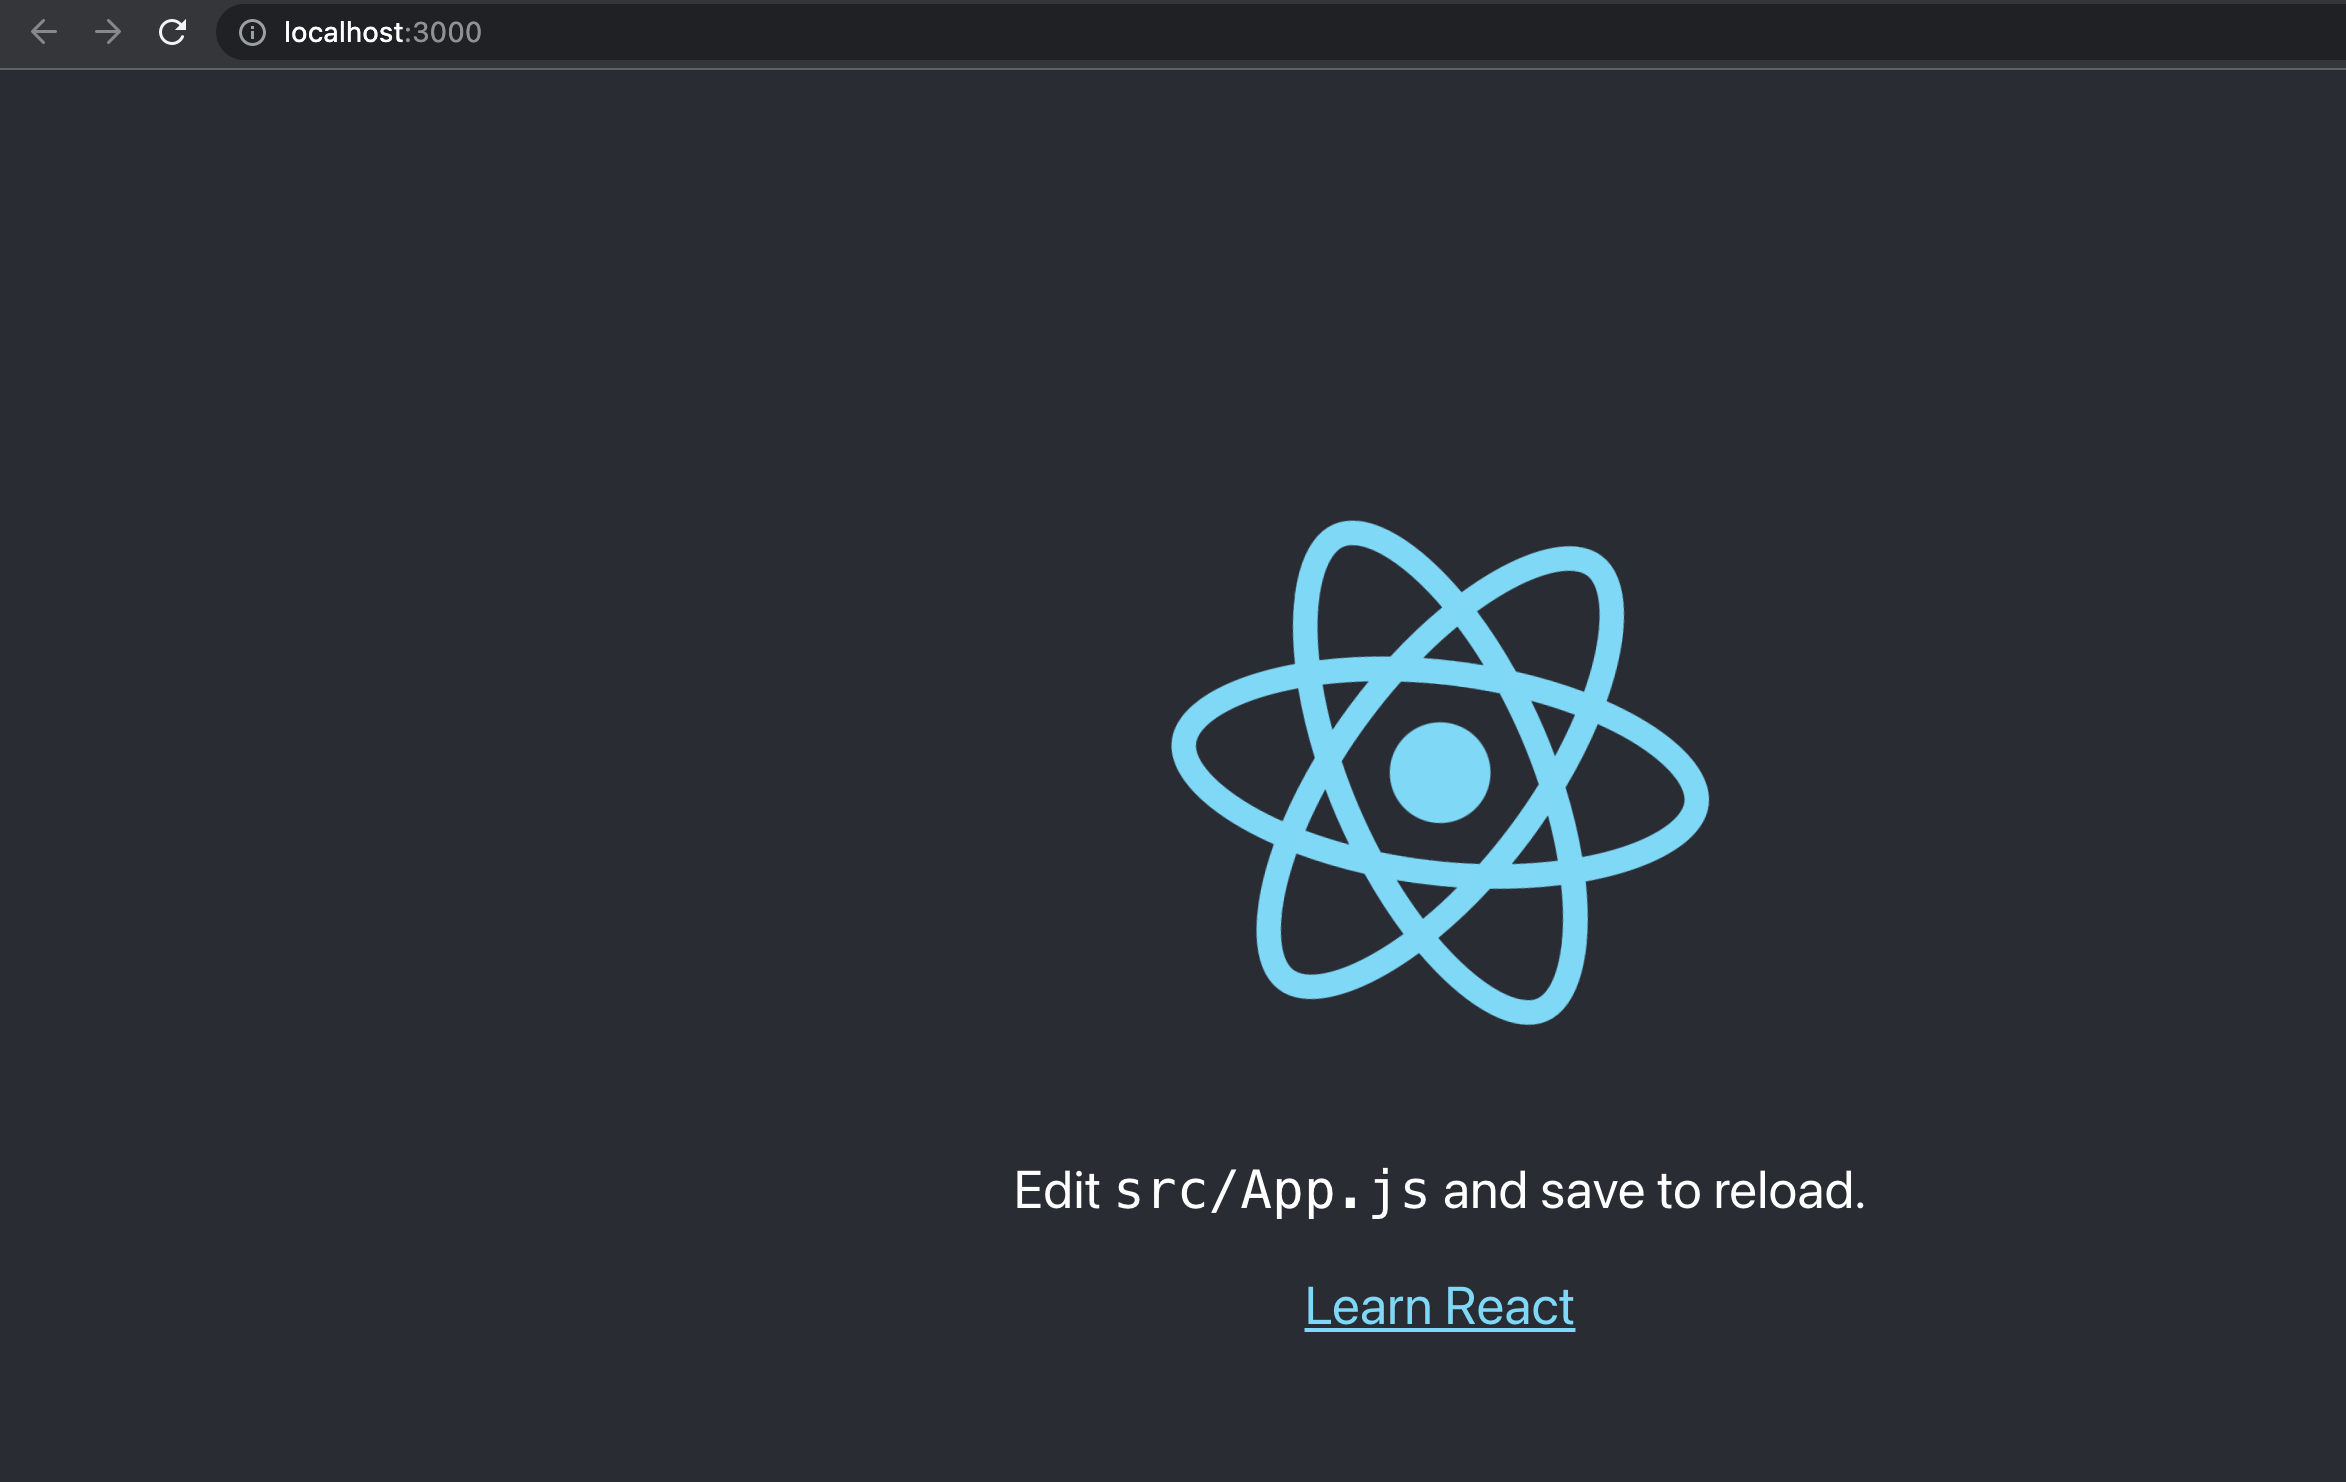Go back using the browser back arrow
2346x1482 pixels.
(44, 33)
